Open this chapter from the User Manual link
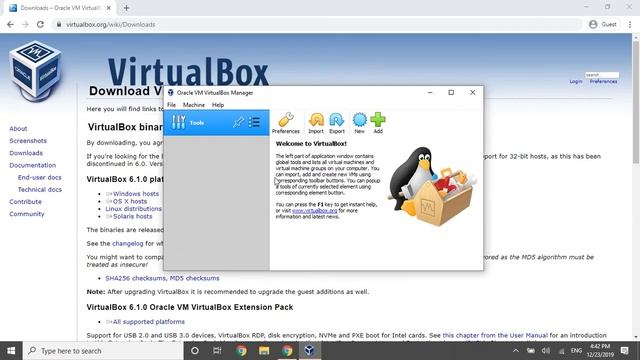Viewport: 640px width, 360px height. point(495,335)
